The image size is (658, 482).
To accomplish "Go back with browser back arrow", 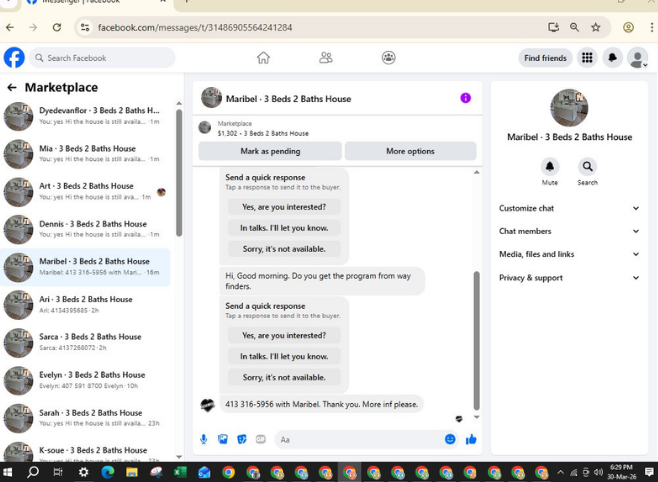I will click(x=10, y=28).
